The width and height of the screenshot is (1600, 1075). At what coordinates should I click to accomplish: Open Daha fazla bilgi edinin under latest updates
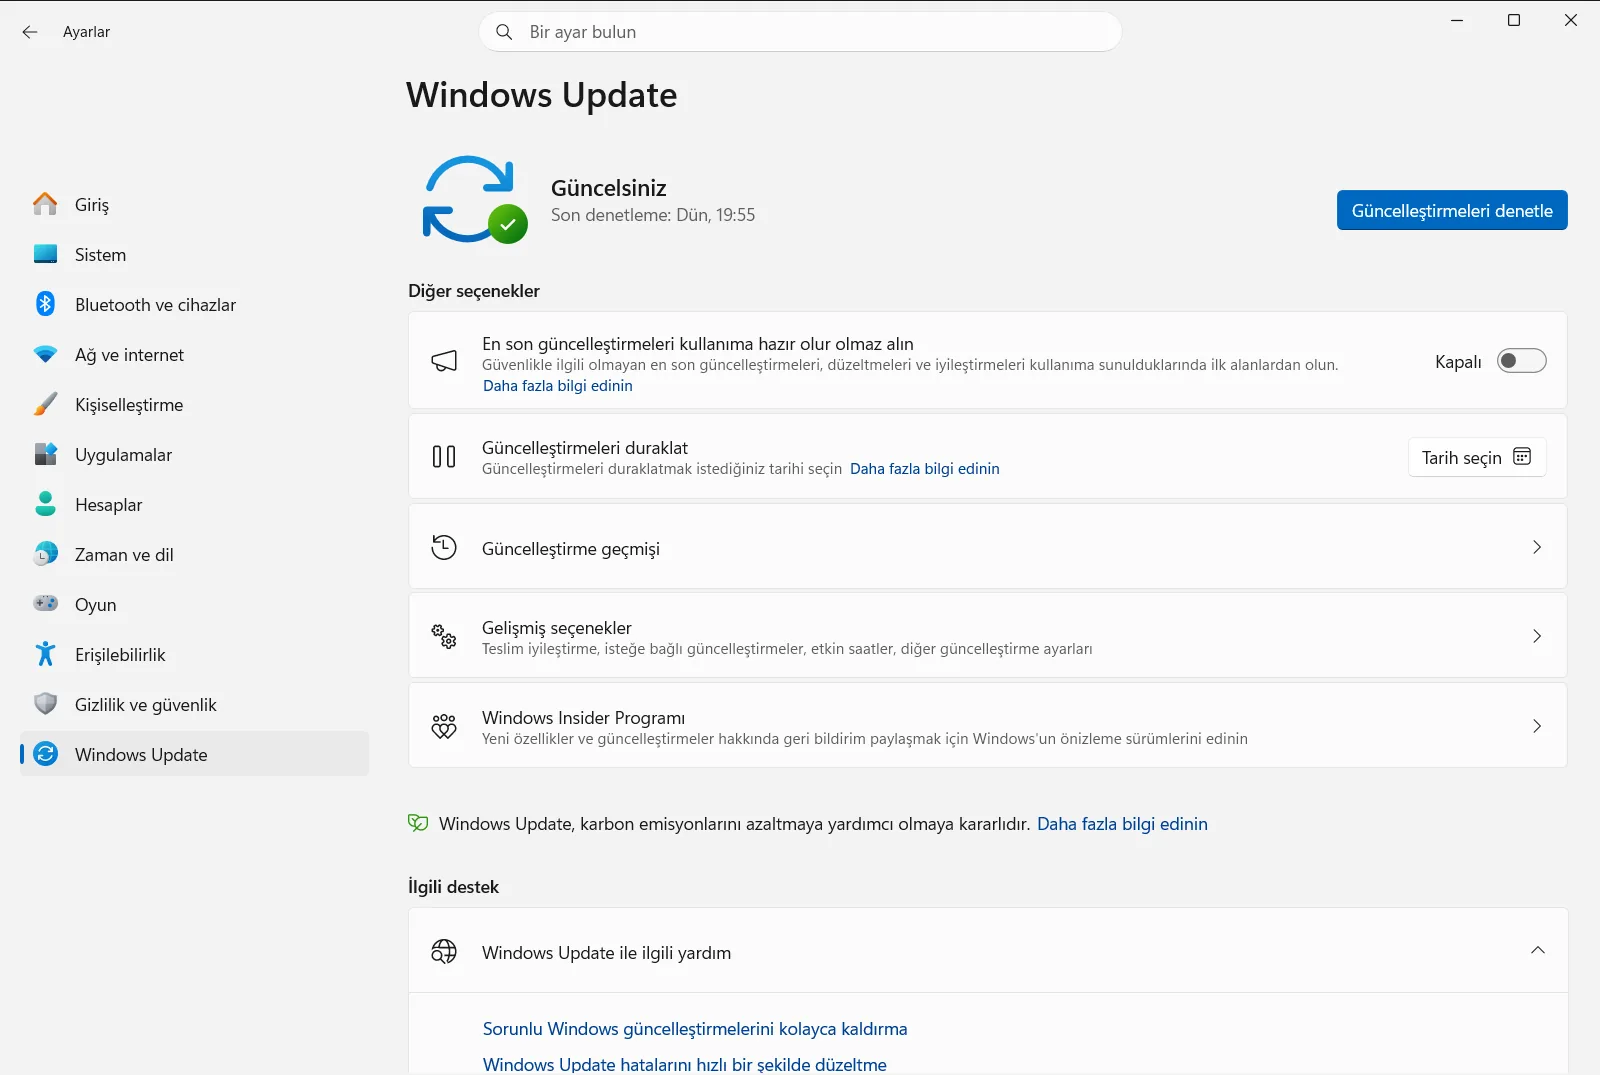click(x=558, y=386)
